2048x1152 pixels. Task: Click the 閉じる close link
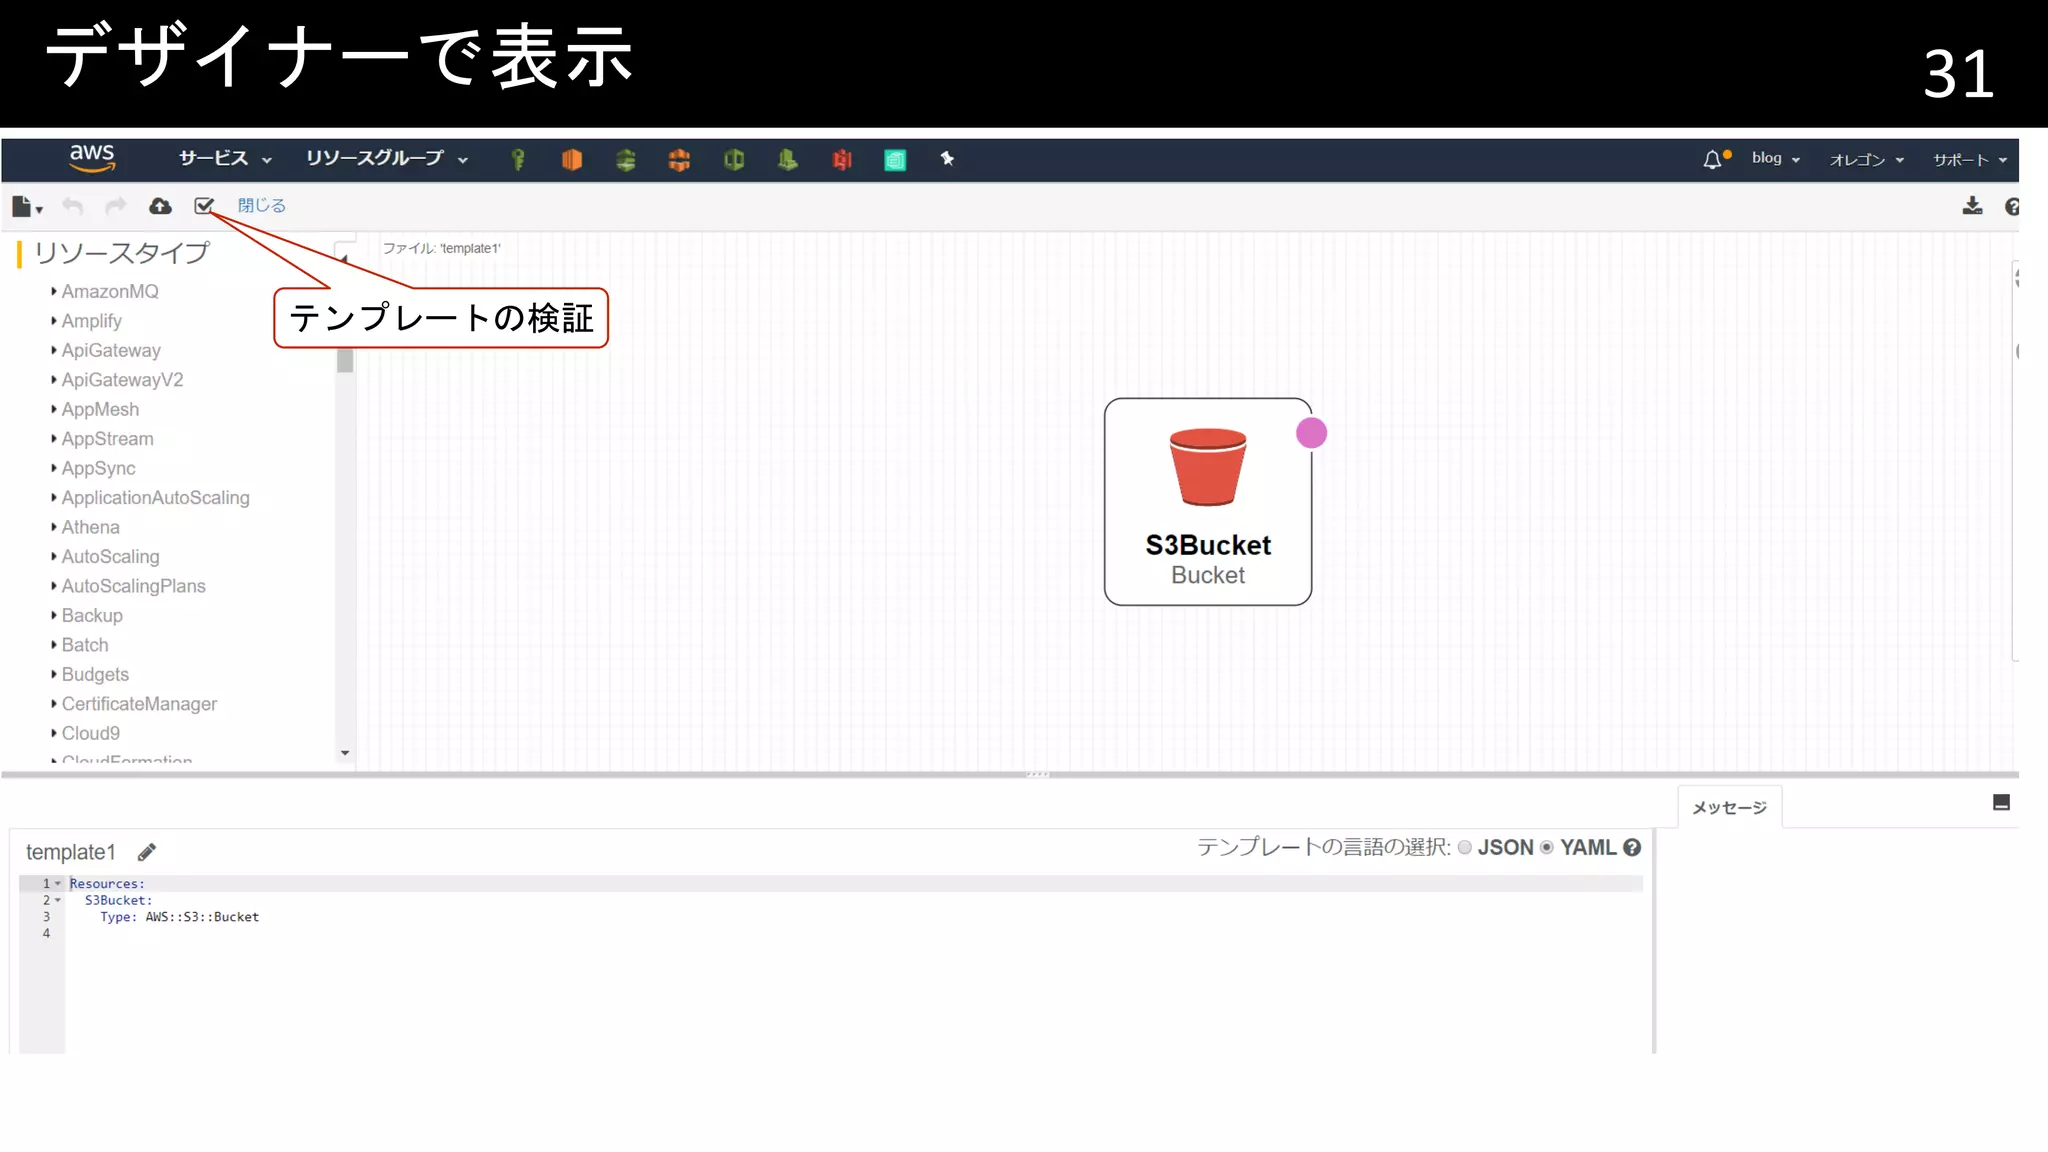point(262,206)
